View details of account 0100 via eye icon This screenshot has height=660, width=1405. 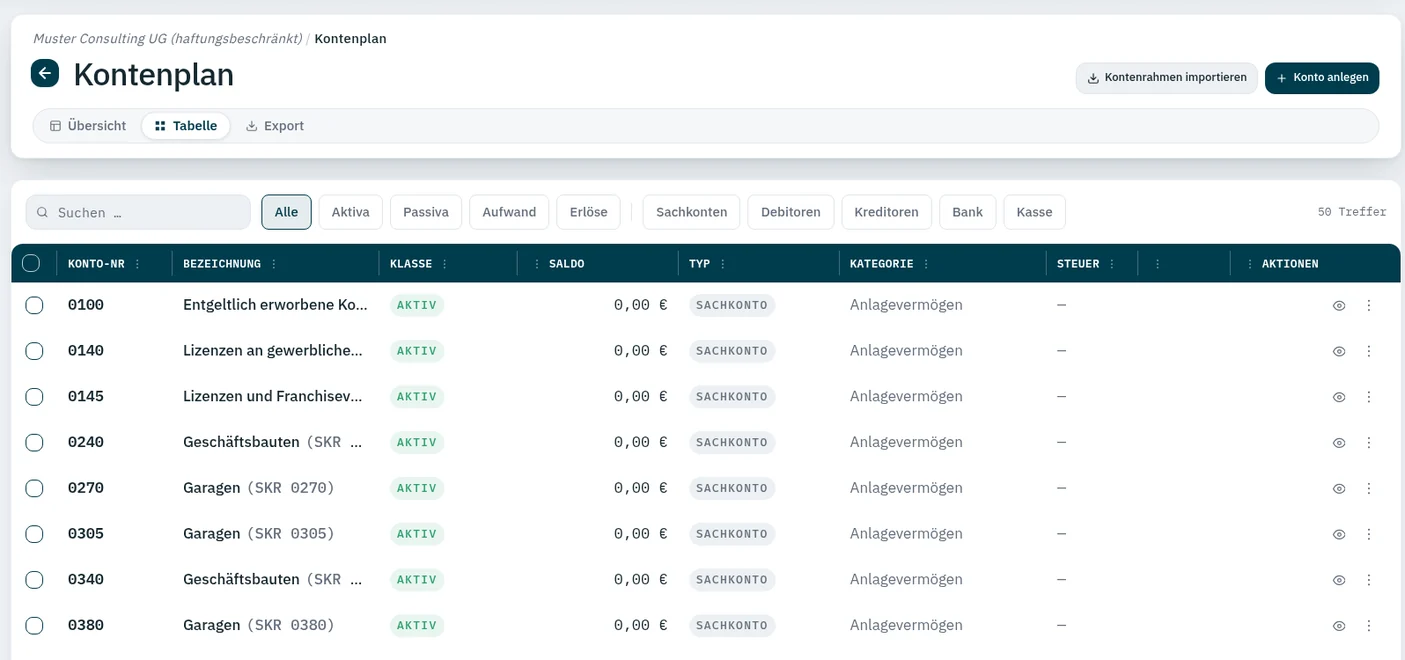coord(1339,306)
